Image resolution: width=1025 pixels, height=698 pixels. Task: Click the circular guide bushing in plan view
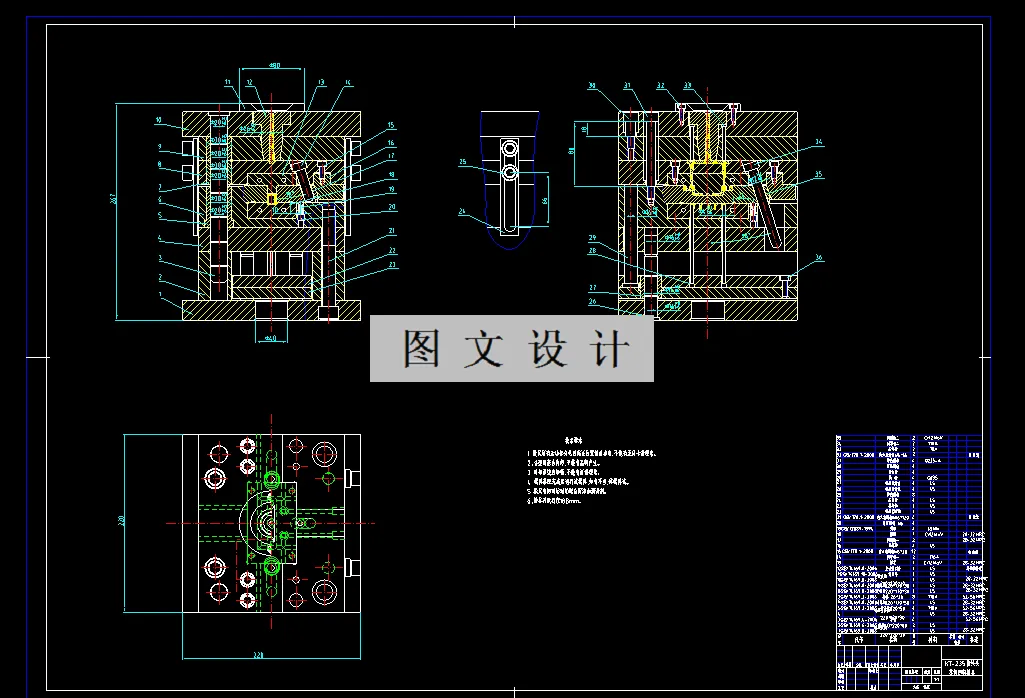click(324, 455)
